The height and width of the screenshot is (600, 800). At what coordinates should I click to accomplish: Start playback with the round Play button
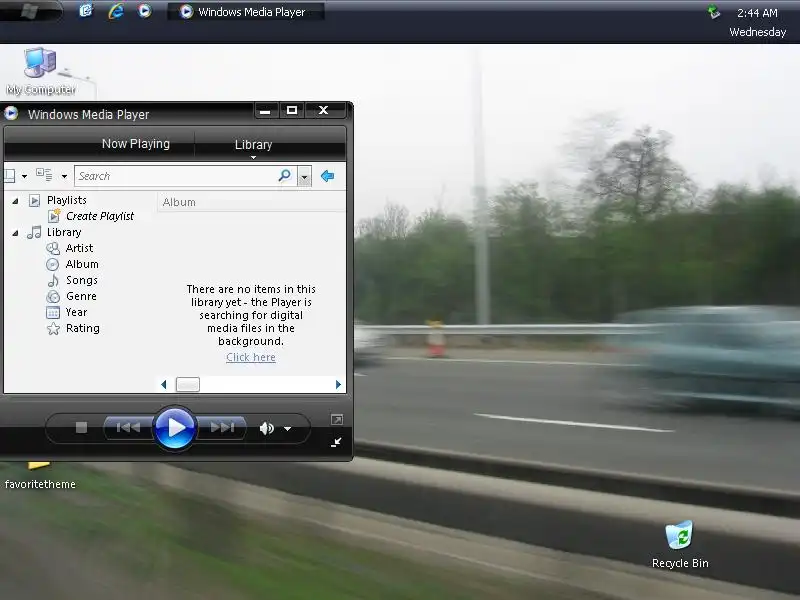[174, 428]
